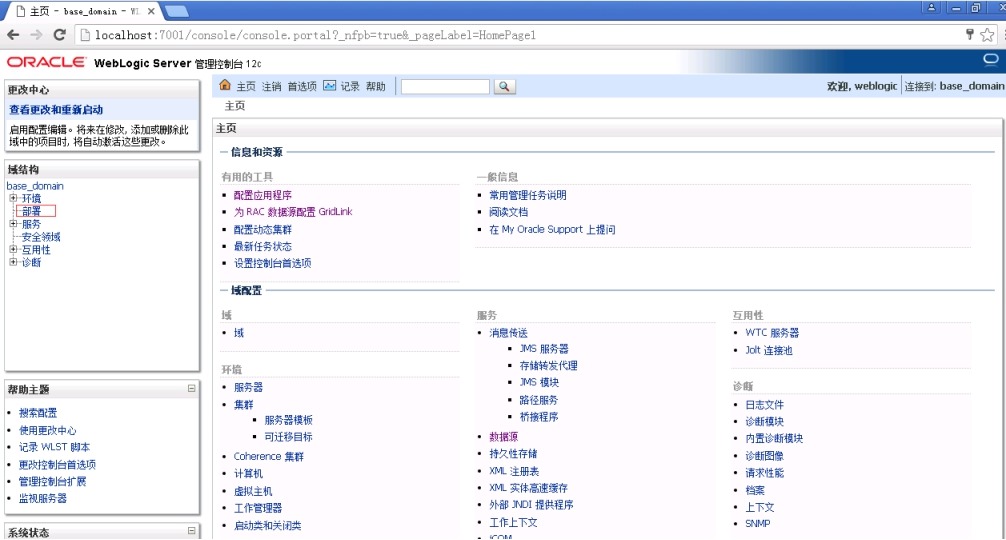Open the base_domain tree root

(x=35, y=186)
